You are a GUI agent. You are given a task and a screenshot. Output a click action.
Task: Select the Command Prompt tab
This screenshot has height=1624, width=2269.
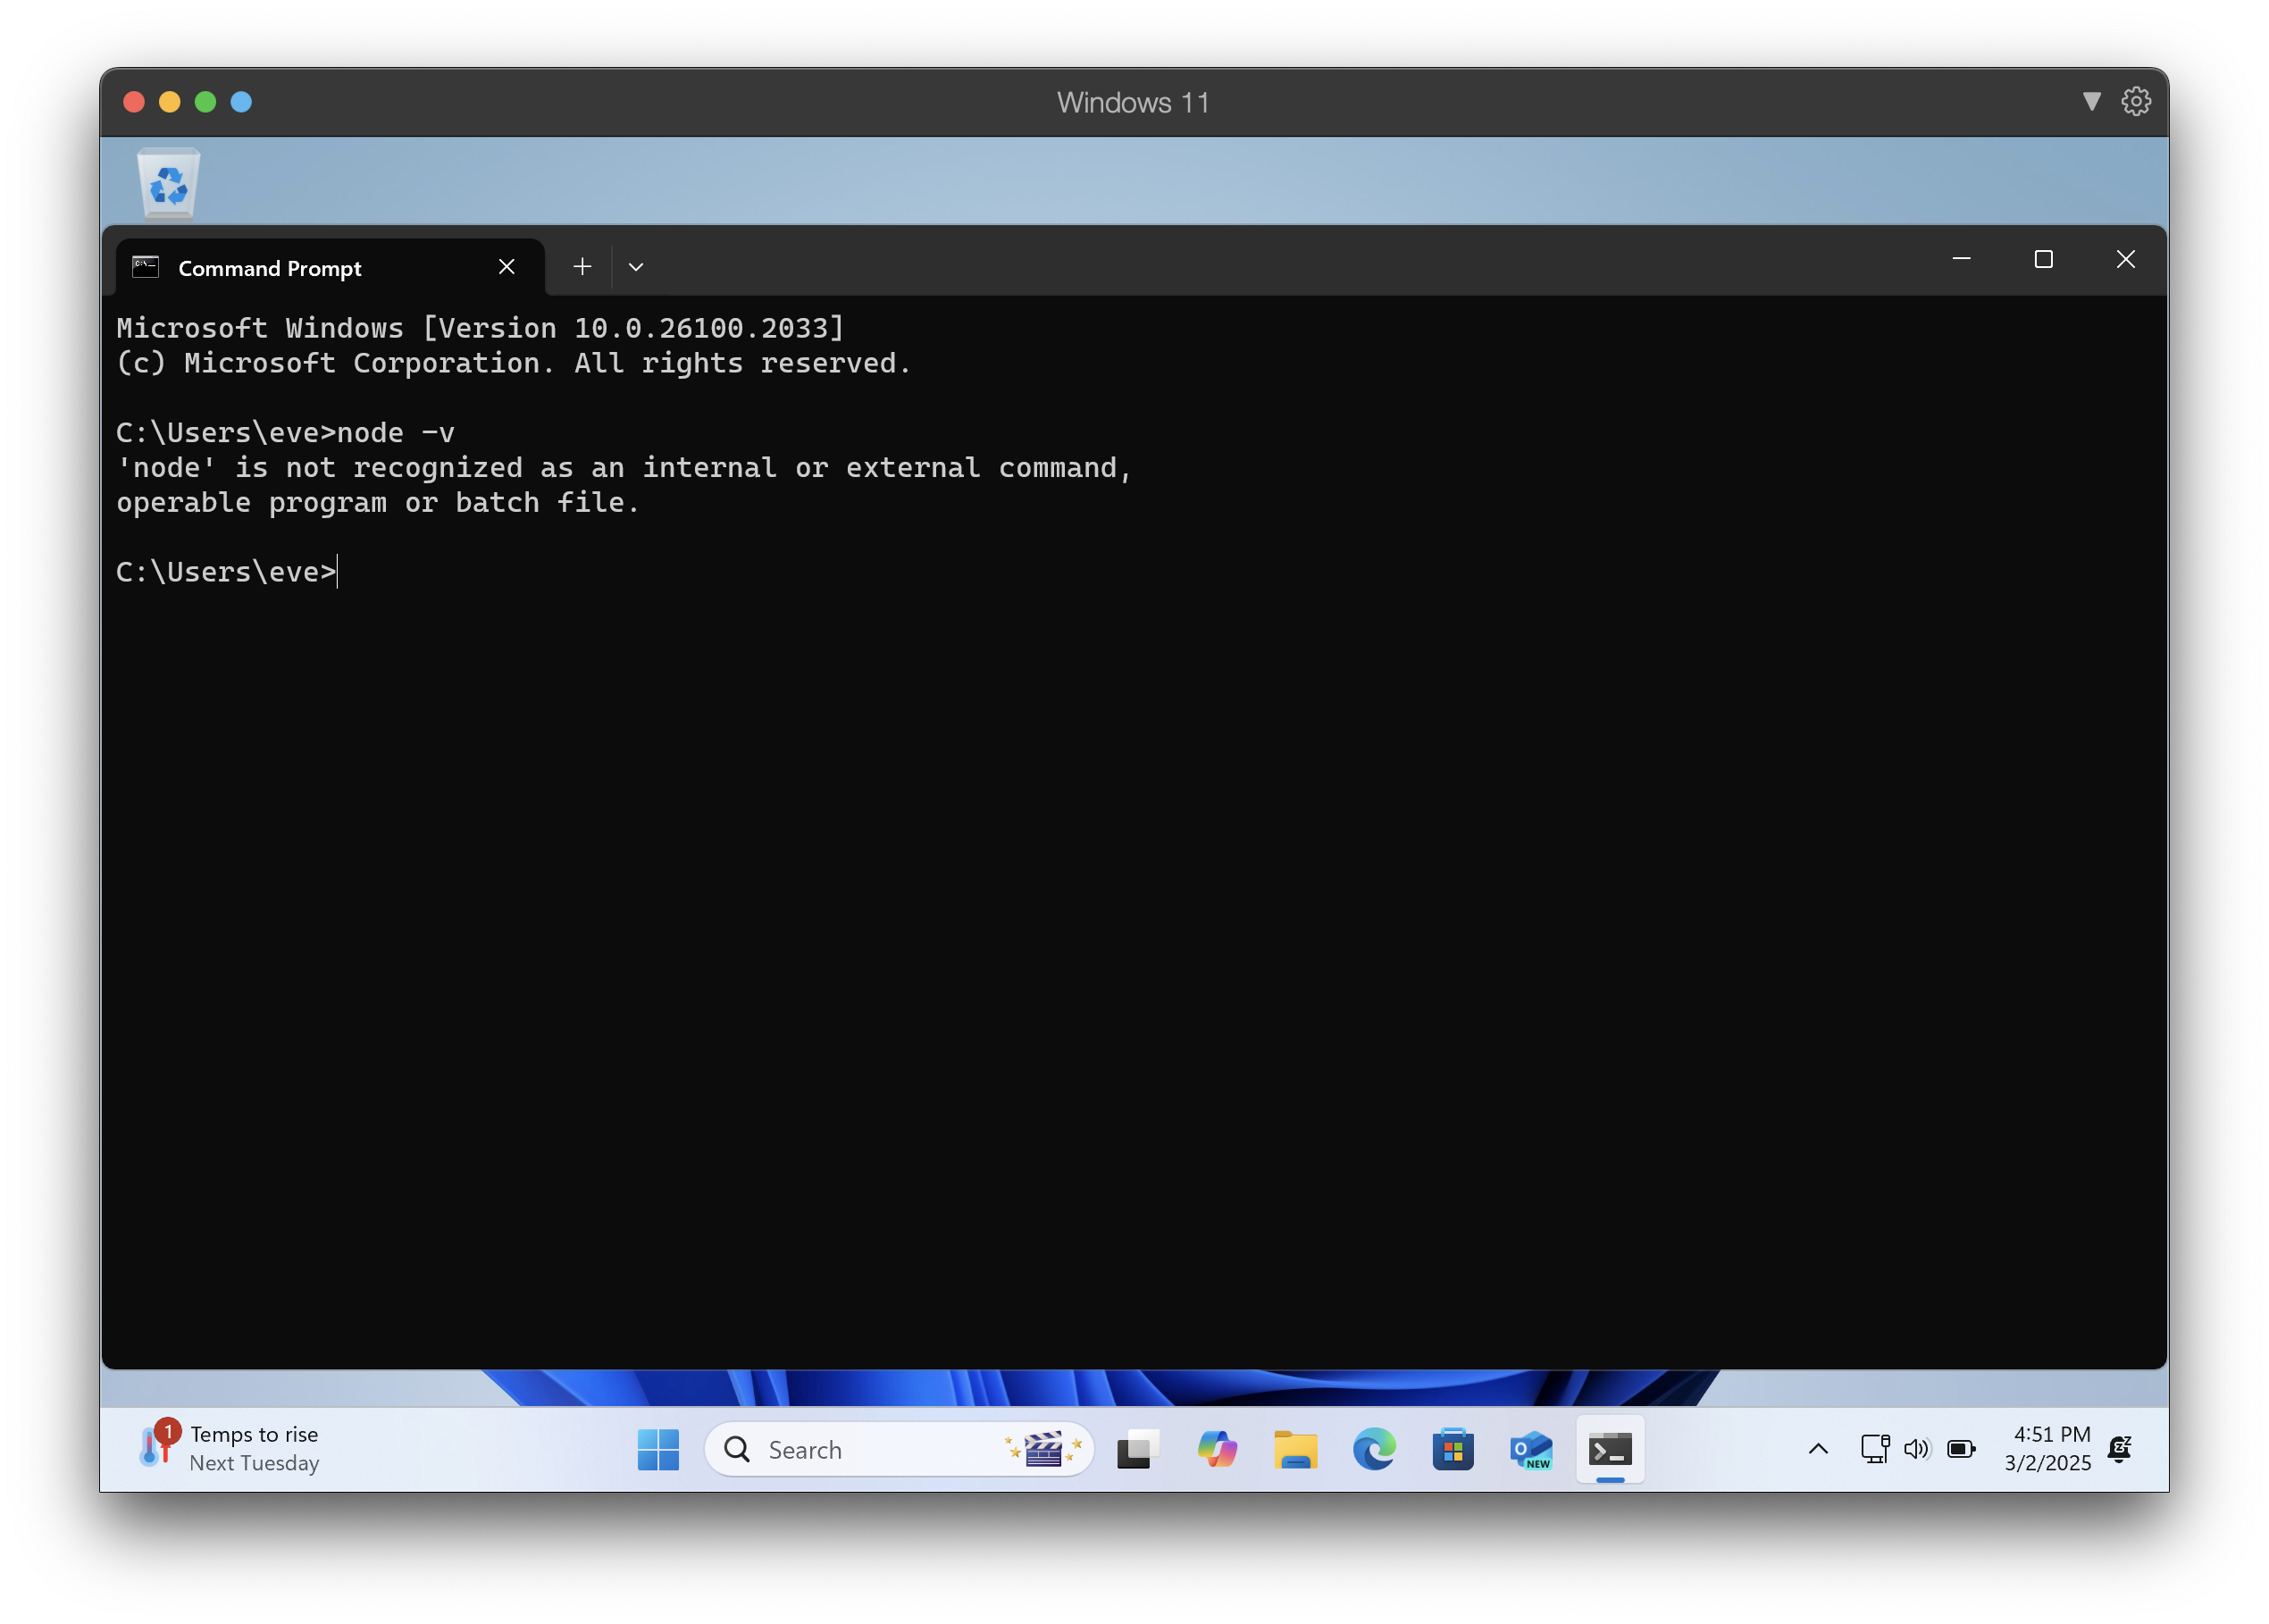point(330,267)
